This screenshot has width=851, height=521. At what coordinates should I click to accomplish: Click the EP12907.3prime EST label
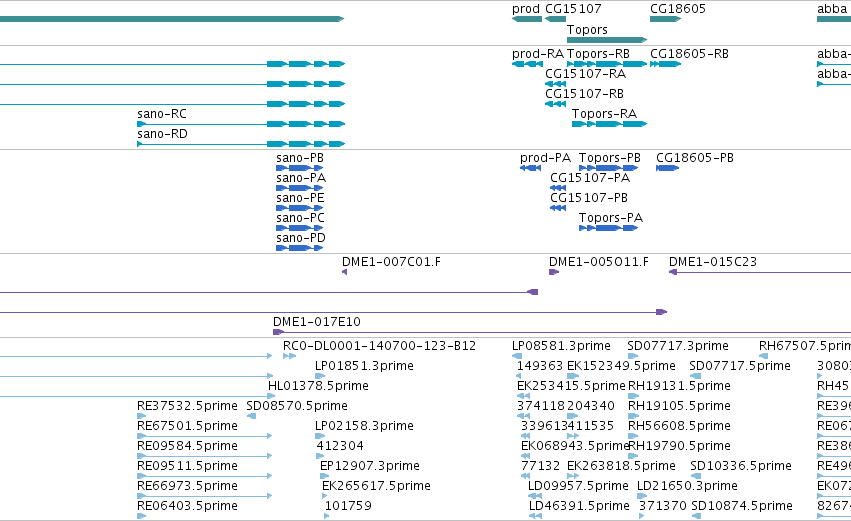tap(370, 467)
